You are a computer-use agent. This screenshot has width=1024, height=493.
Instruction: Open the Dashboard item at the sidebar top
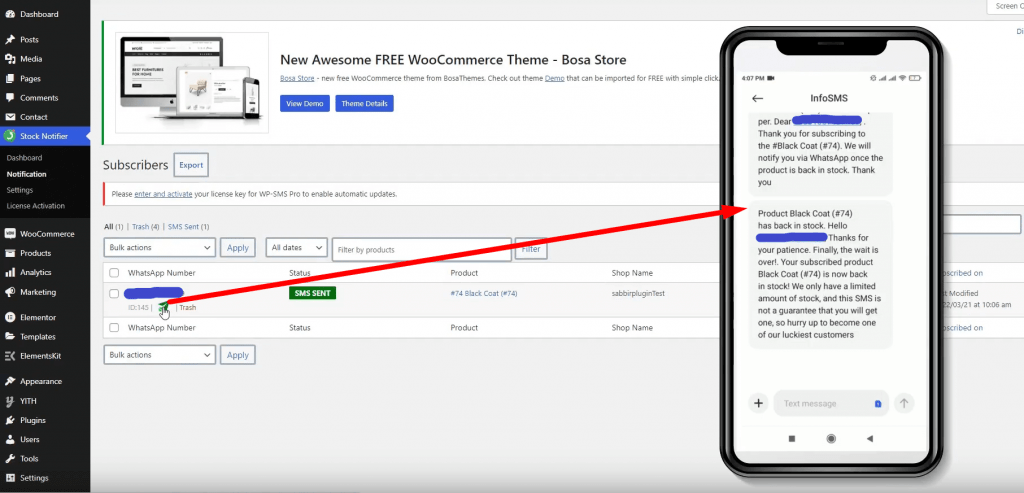39,14
